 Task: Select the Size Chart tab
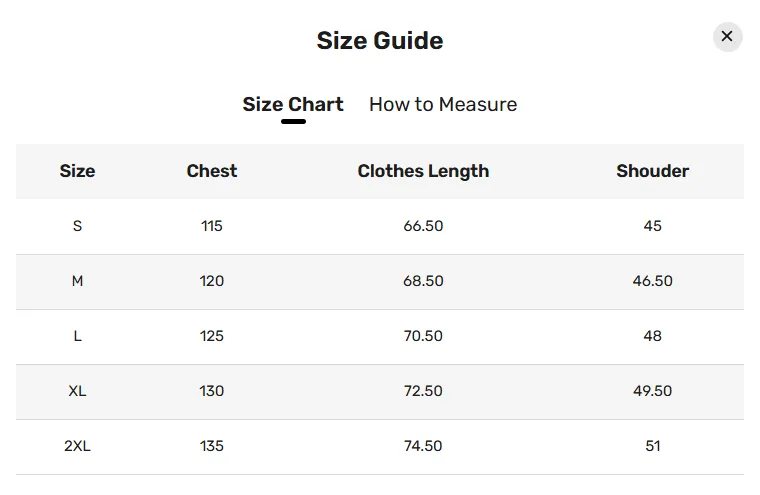click(293, 104)
